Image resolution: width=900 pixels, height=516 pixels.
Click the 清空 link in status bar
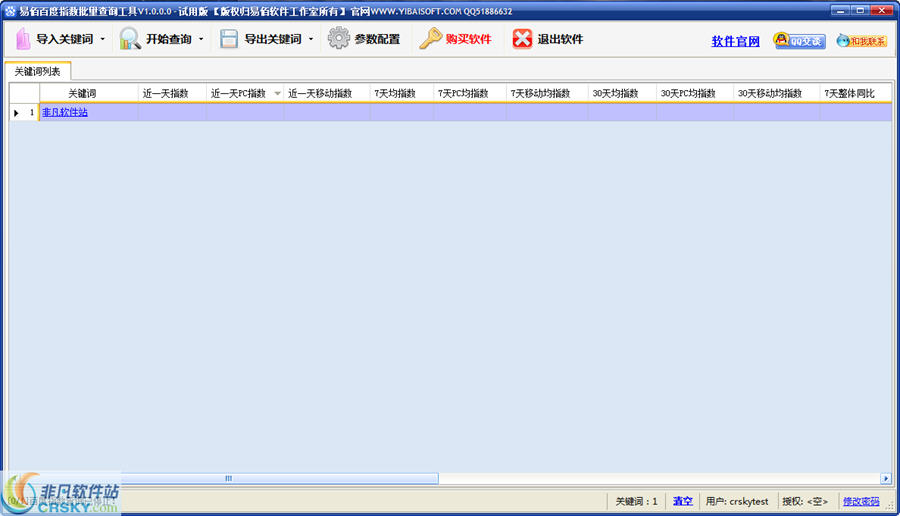682,501
